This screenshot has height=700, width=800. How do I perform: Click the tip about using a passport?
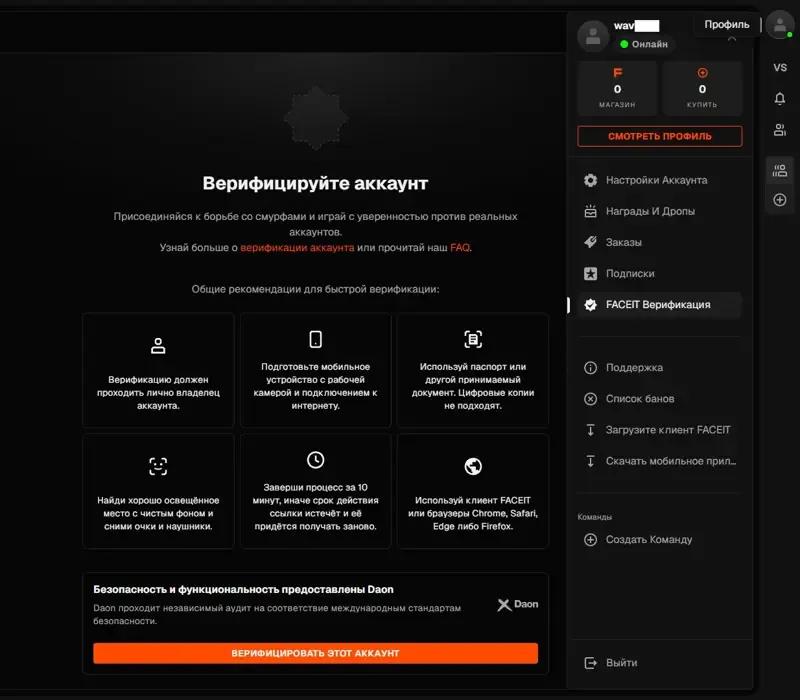(473, 370)
